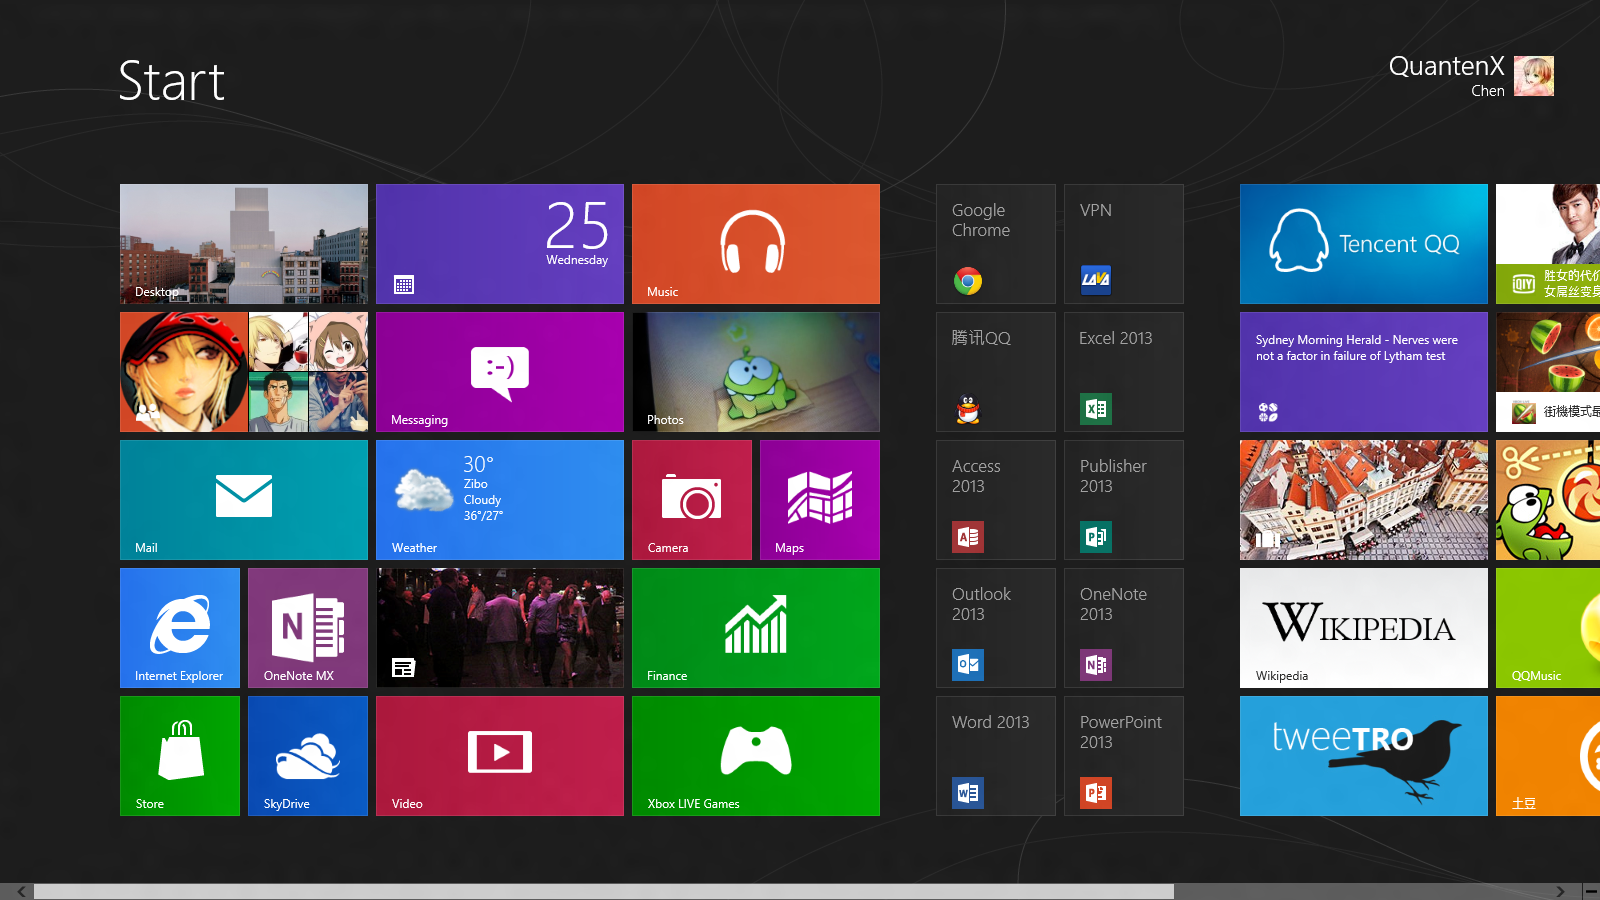Viewport: 1600px width, 900px height.
Task: Click the horizontal scrollbar thumb
Action: (x=604, y=891)
